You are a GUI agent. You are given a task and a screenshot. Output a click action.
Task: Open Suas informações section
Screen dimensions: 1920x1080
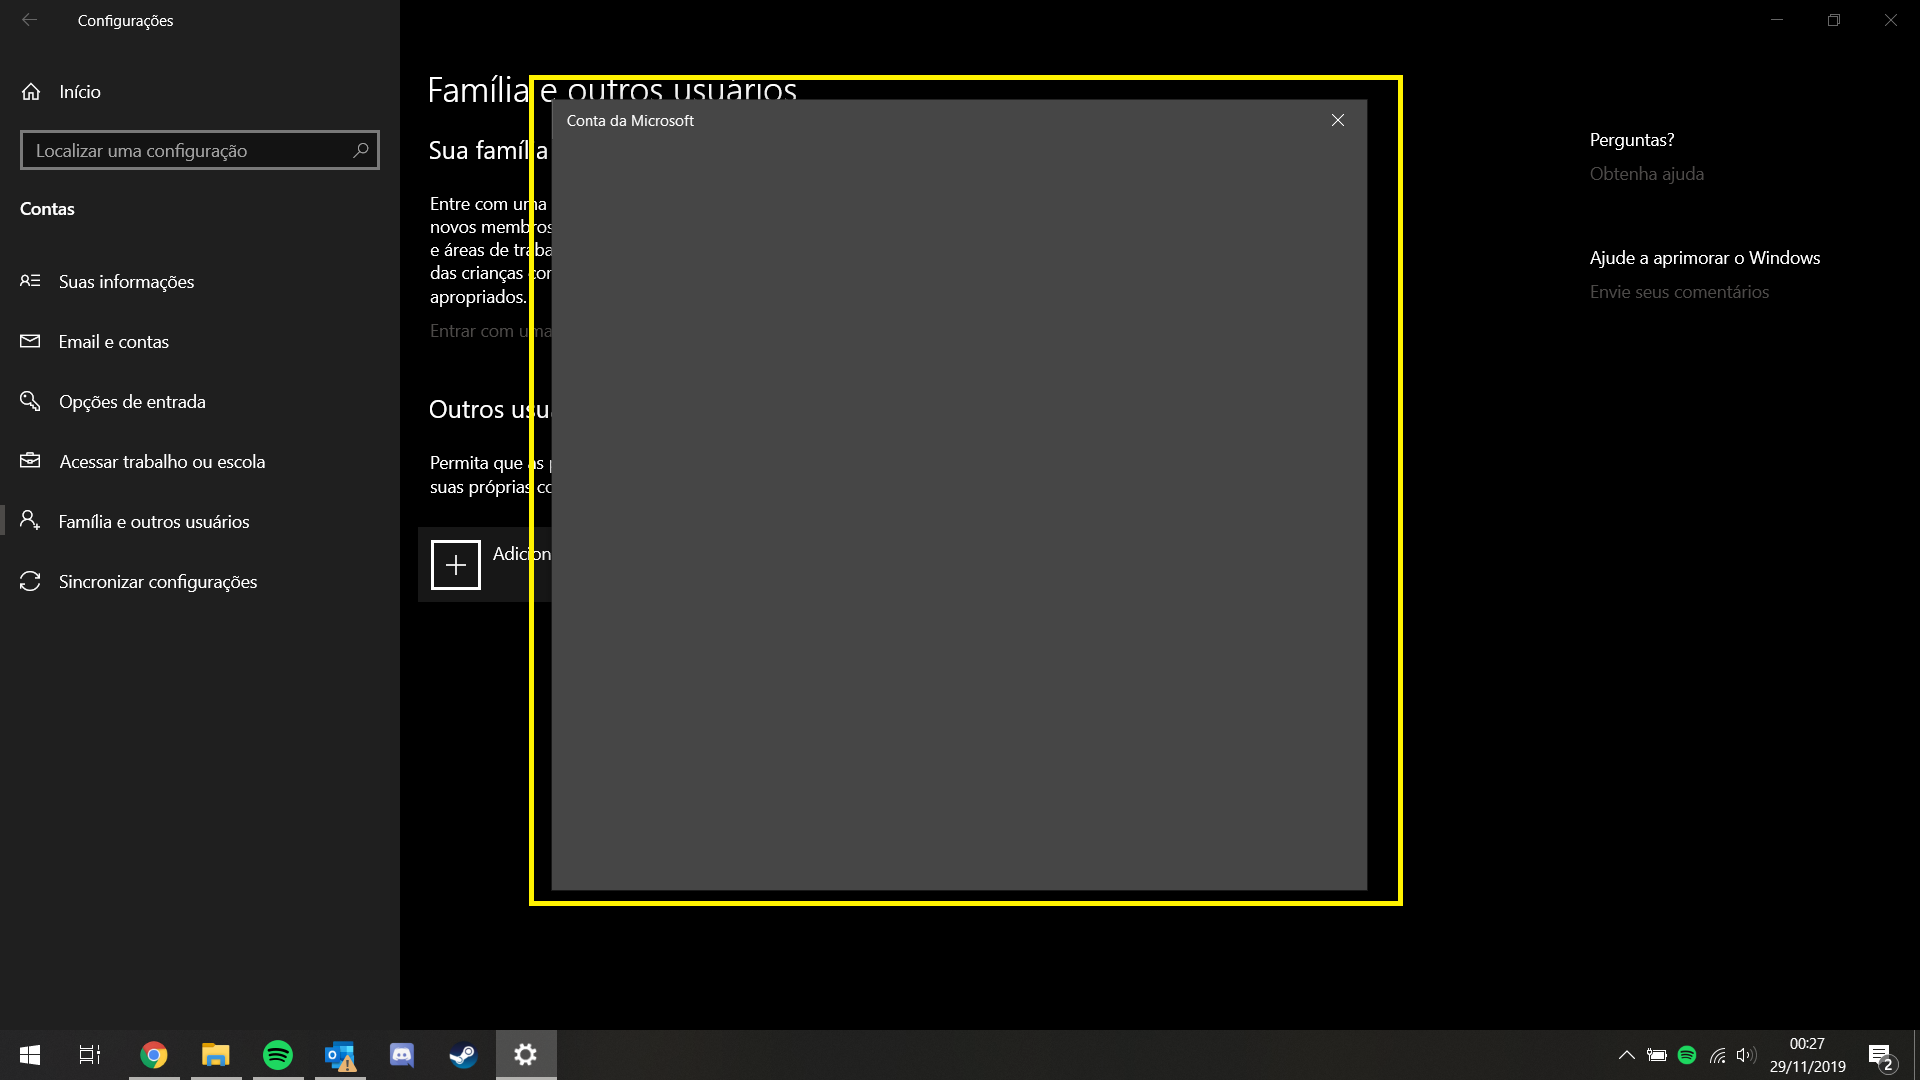pyautogui.click(x=126, y=282)
